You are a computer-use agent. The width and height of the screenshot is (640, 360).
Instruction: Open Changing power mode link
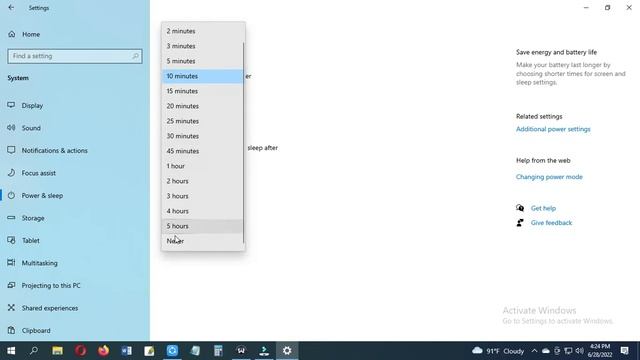coord(549,177)
